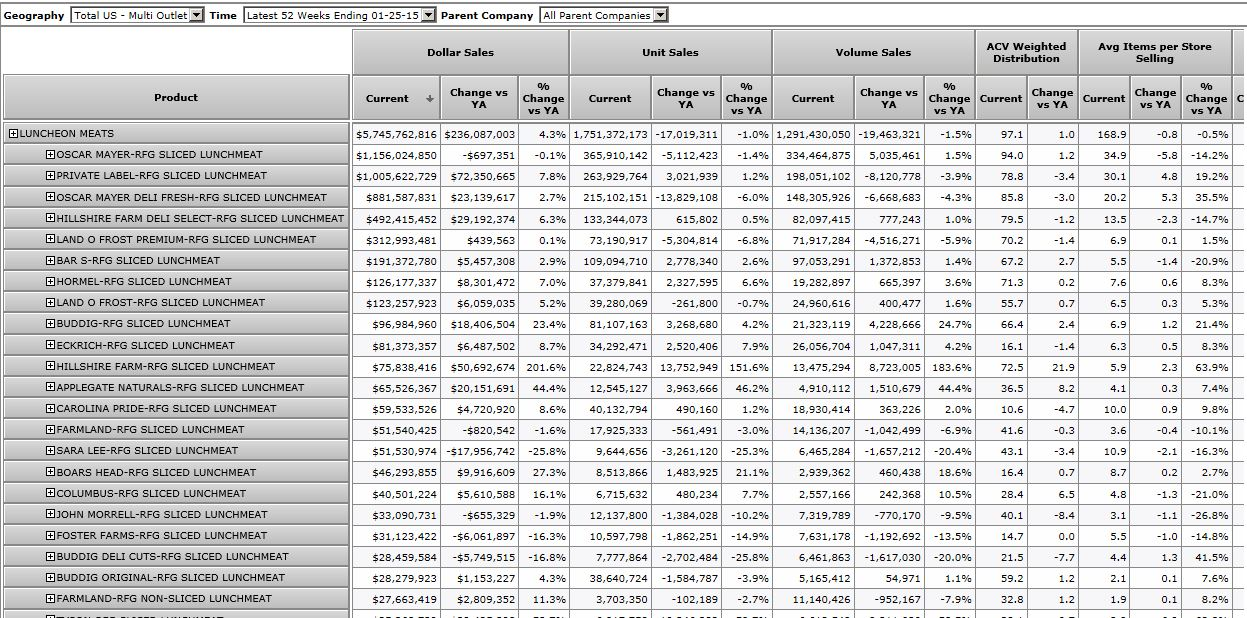Open the Time period dropdown

pos(429,15)
